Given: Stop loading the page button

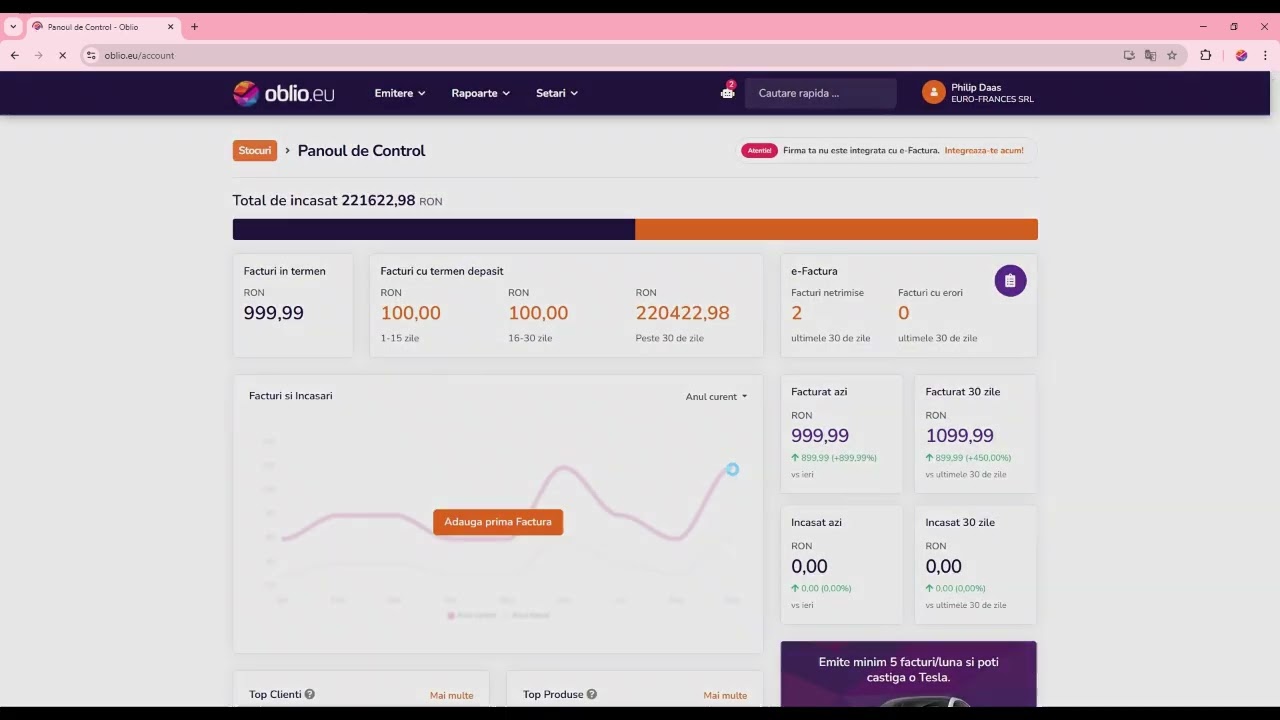Looking at the screenshot, I should click(x=62, y=55).
